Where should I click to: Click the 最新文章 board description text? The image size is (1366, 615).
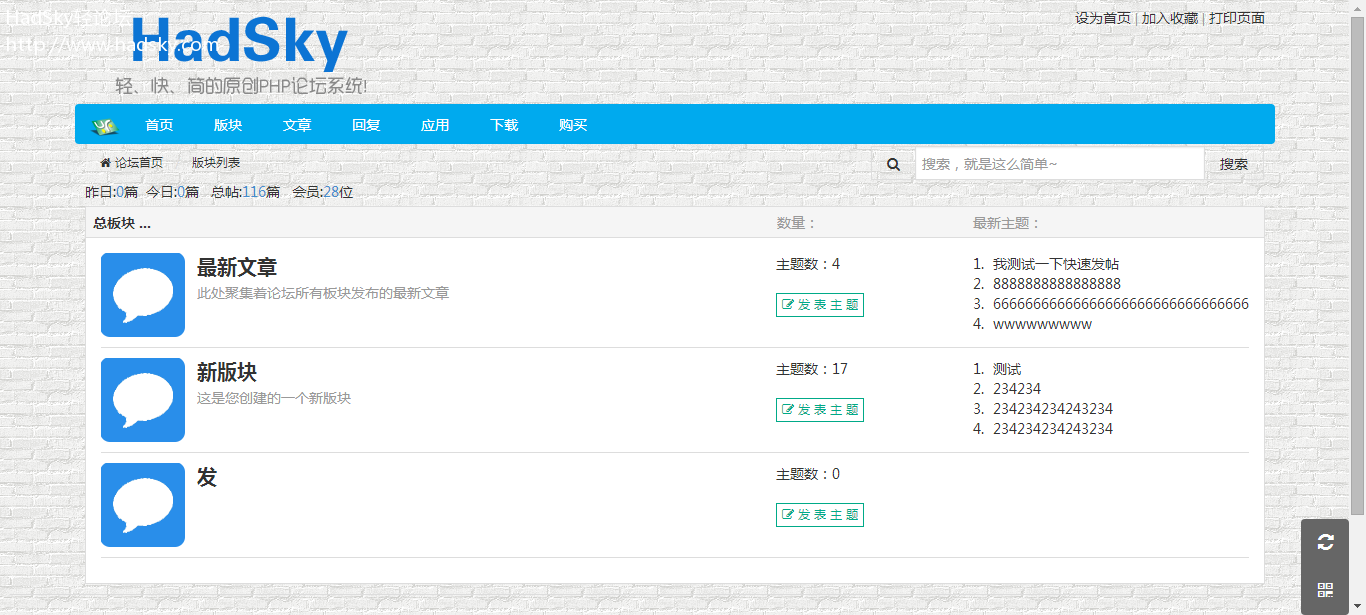(x=323, y=293)
